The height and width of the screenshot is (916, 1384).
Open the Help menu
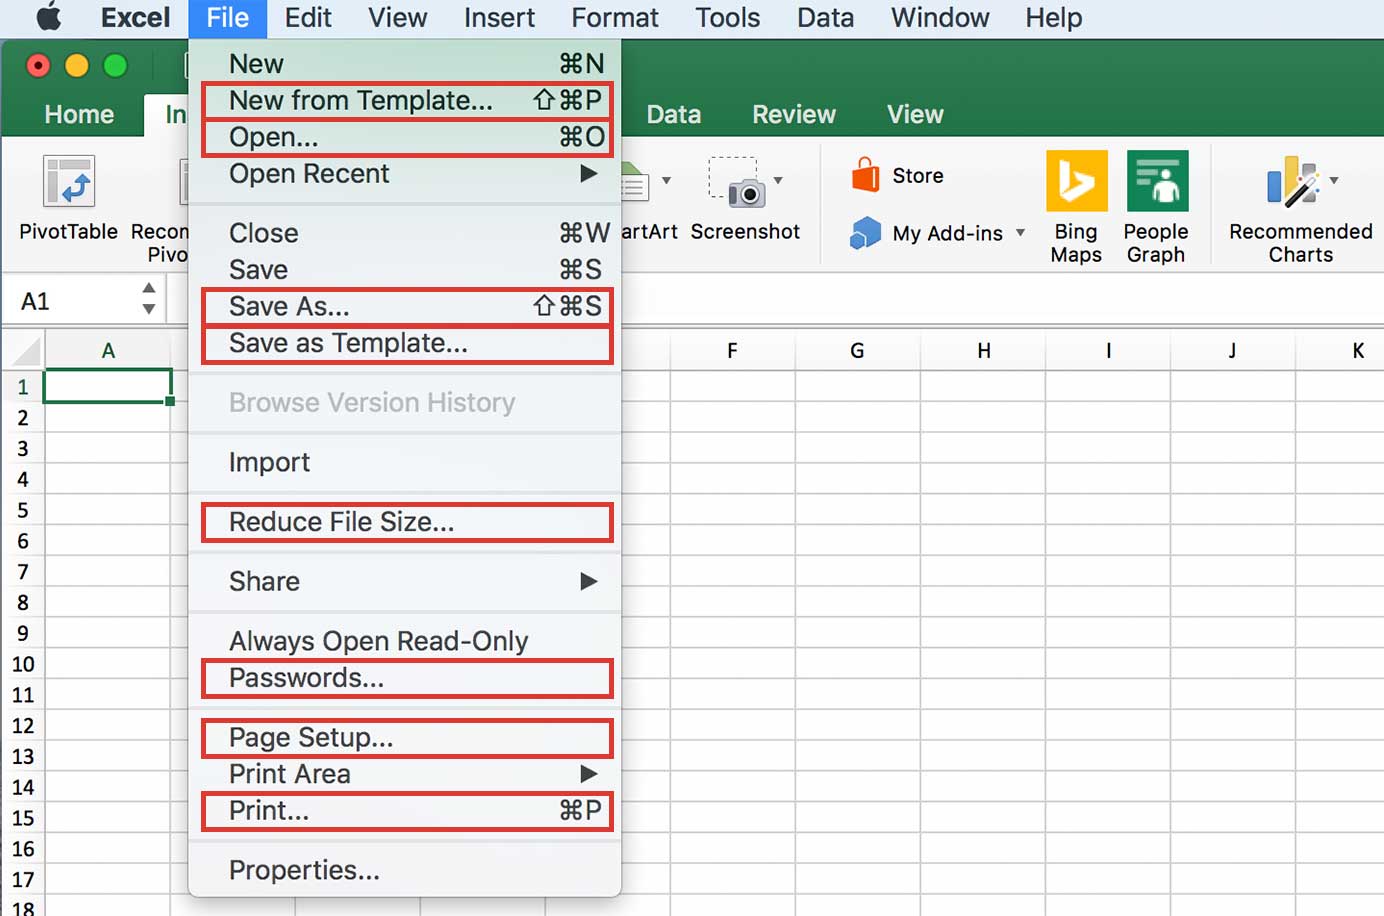(x=1053, y=17)
